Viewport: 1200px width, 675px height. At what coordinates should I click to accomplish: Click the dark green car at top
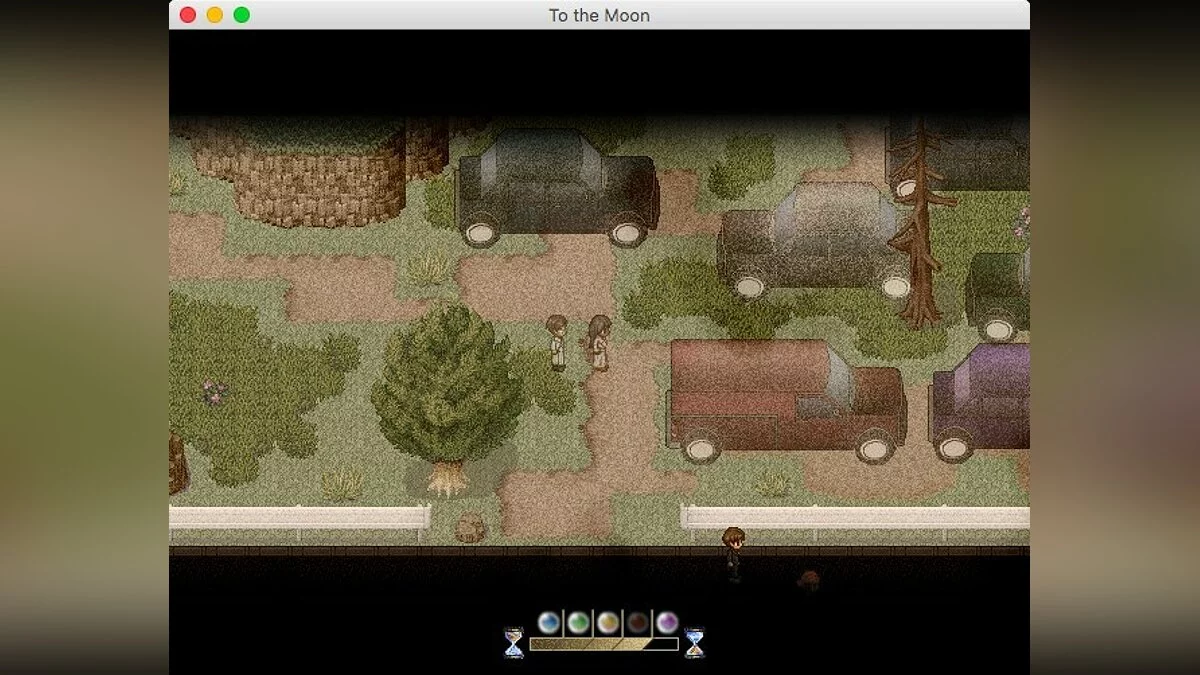point(558,187)
